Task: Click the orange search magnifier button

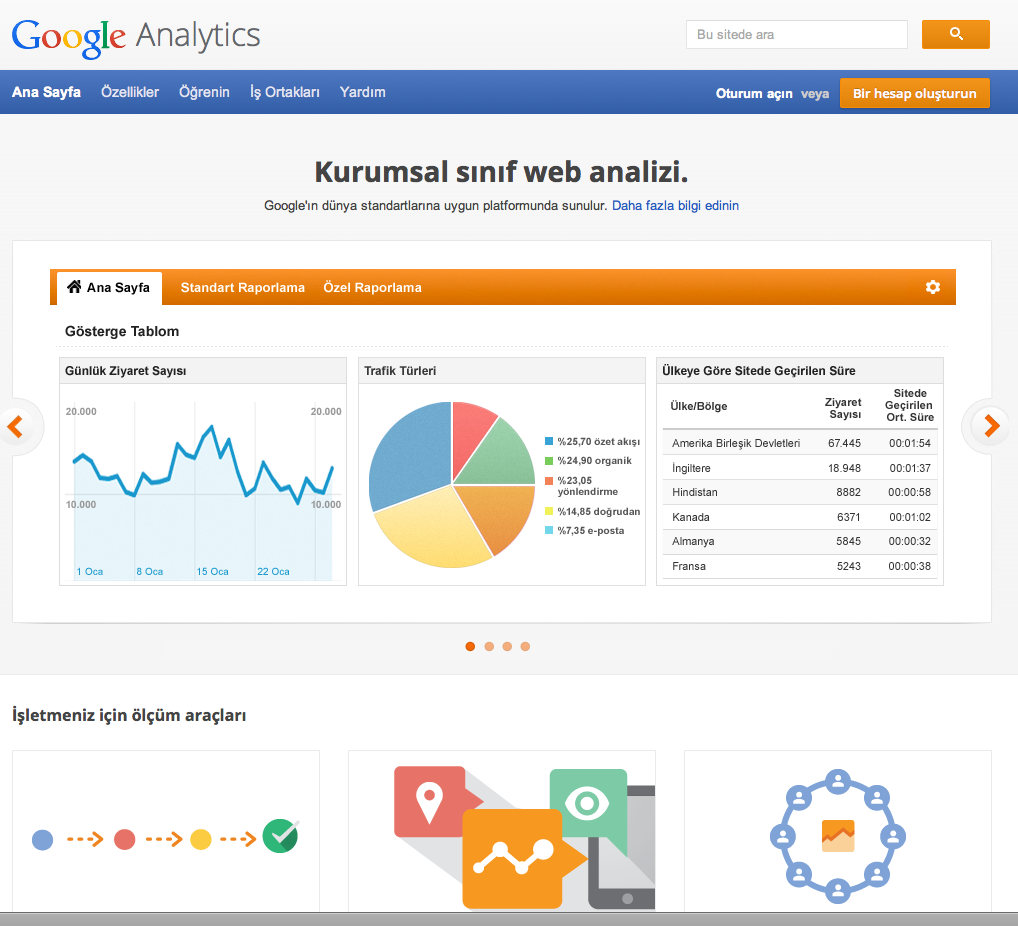Action: point(956,34)
